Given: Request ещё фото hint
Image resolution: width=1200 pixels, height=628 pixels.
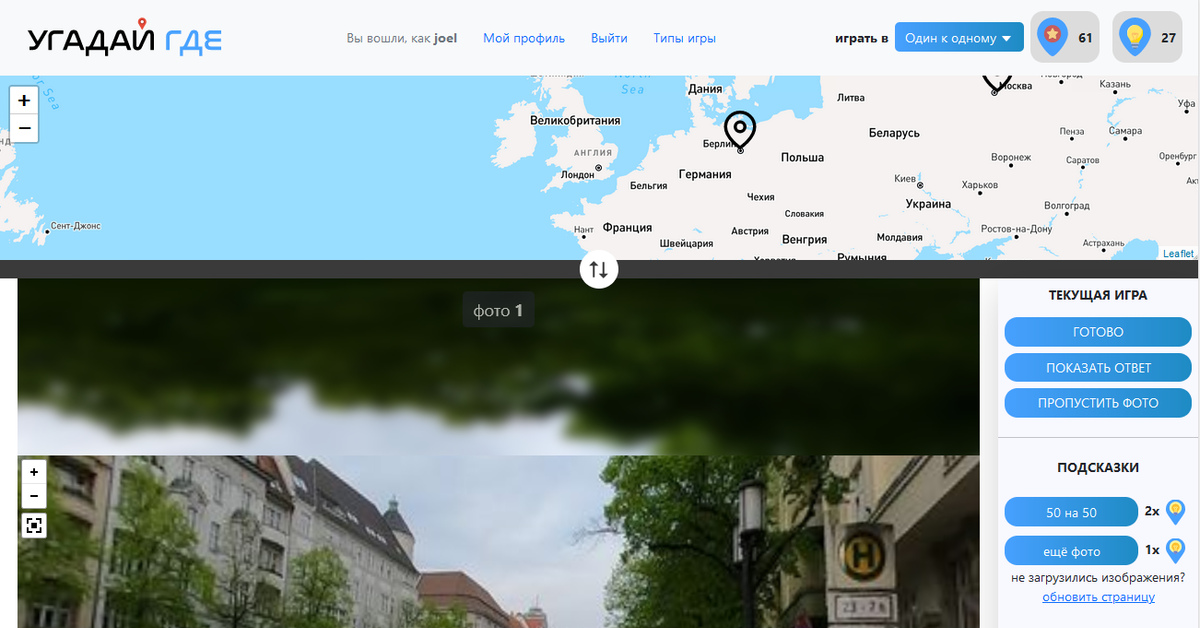Looking at the screenshot, I should tap(1071, 551).
